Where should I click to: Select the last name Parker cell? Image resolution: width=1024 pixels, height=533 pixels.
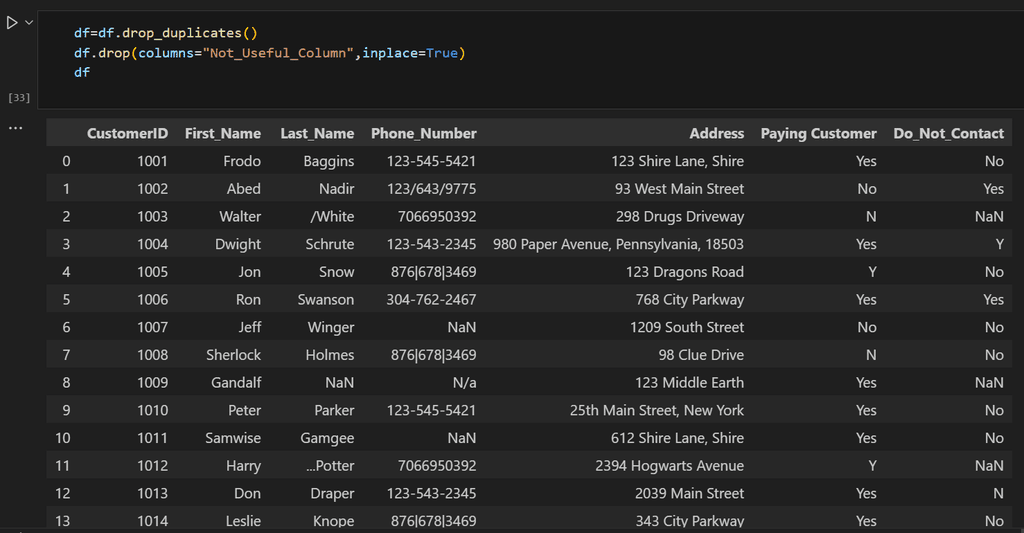click(x=334, y=410)
